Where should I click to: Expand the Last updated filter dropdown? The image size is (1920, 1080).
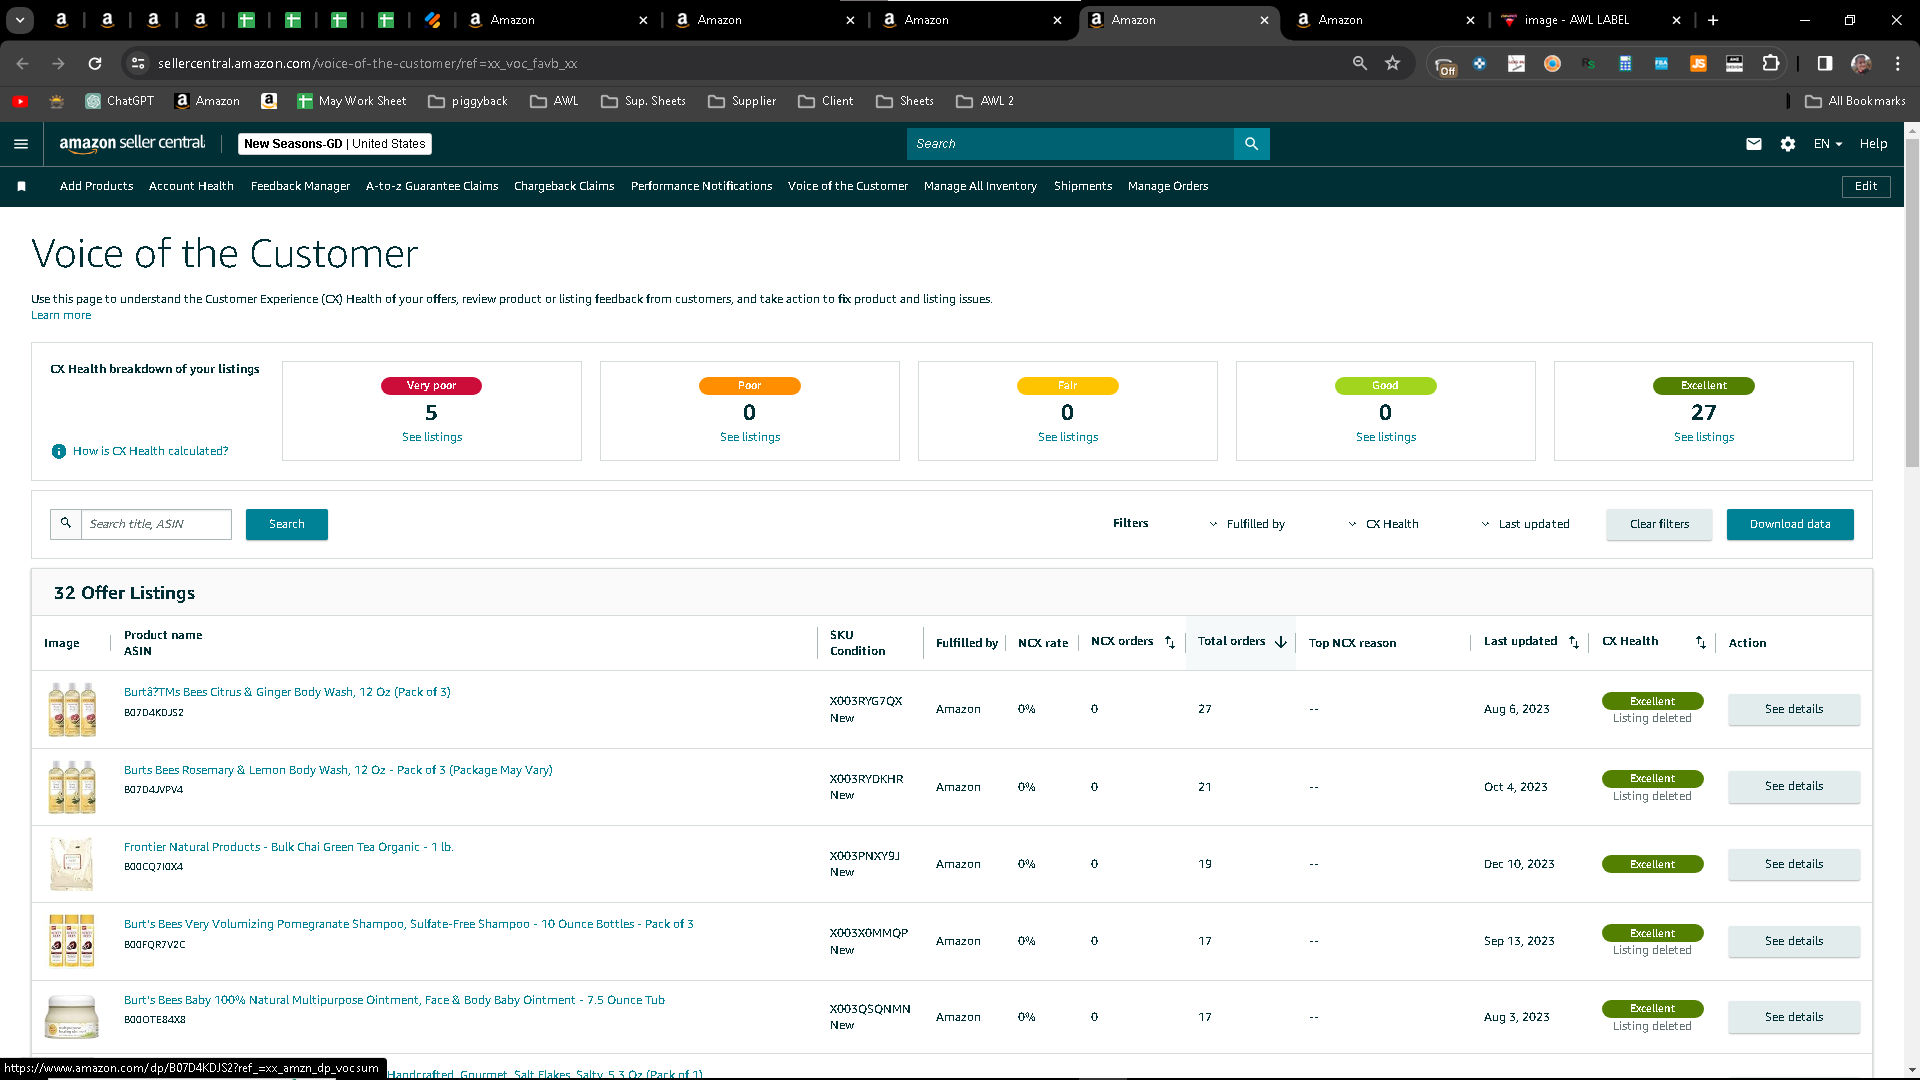tap(1525, 524)
